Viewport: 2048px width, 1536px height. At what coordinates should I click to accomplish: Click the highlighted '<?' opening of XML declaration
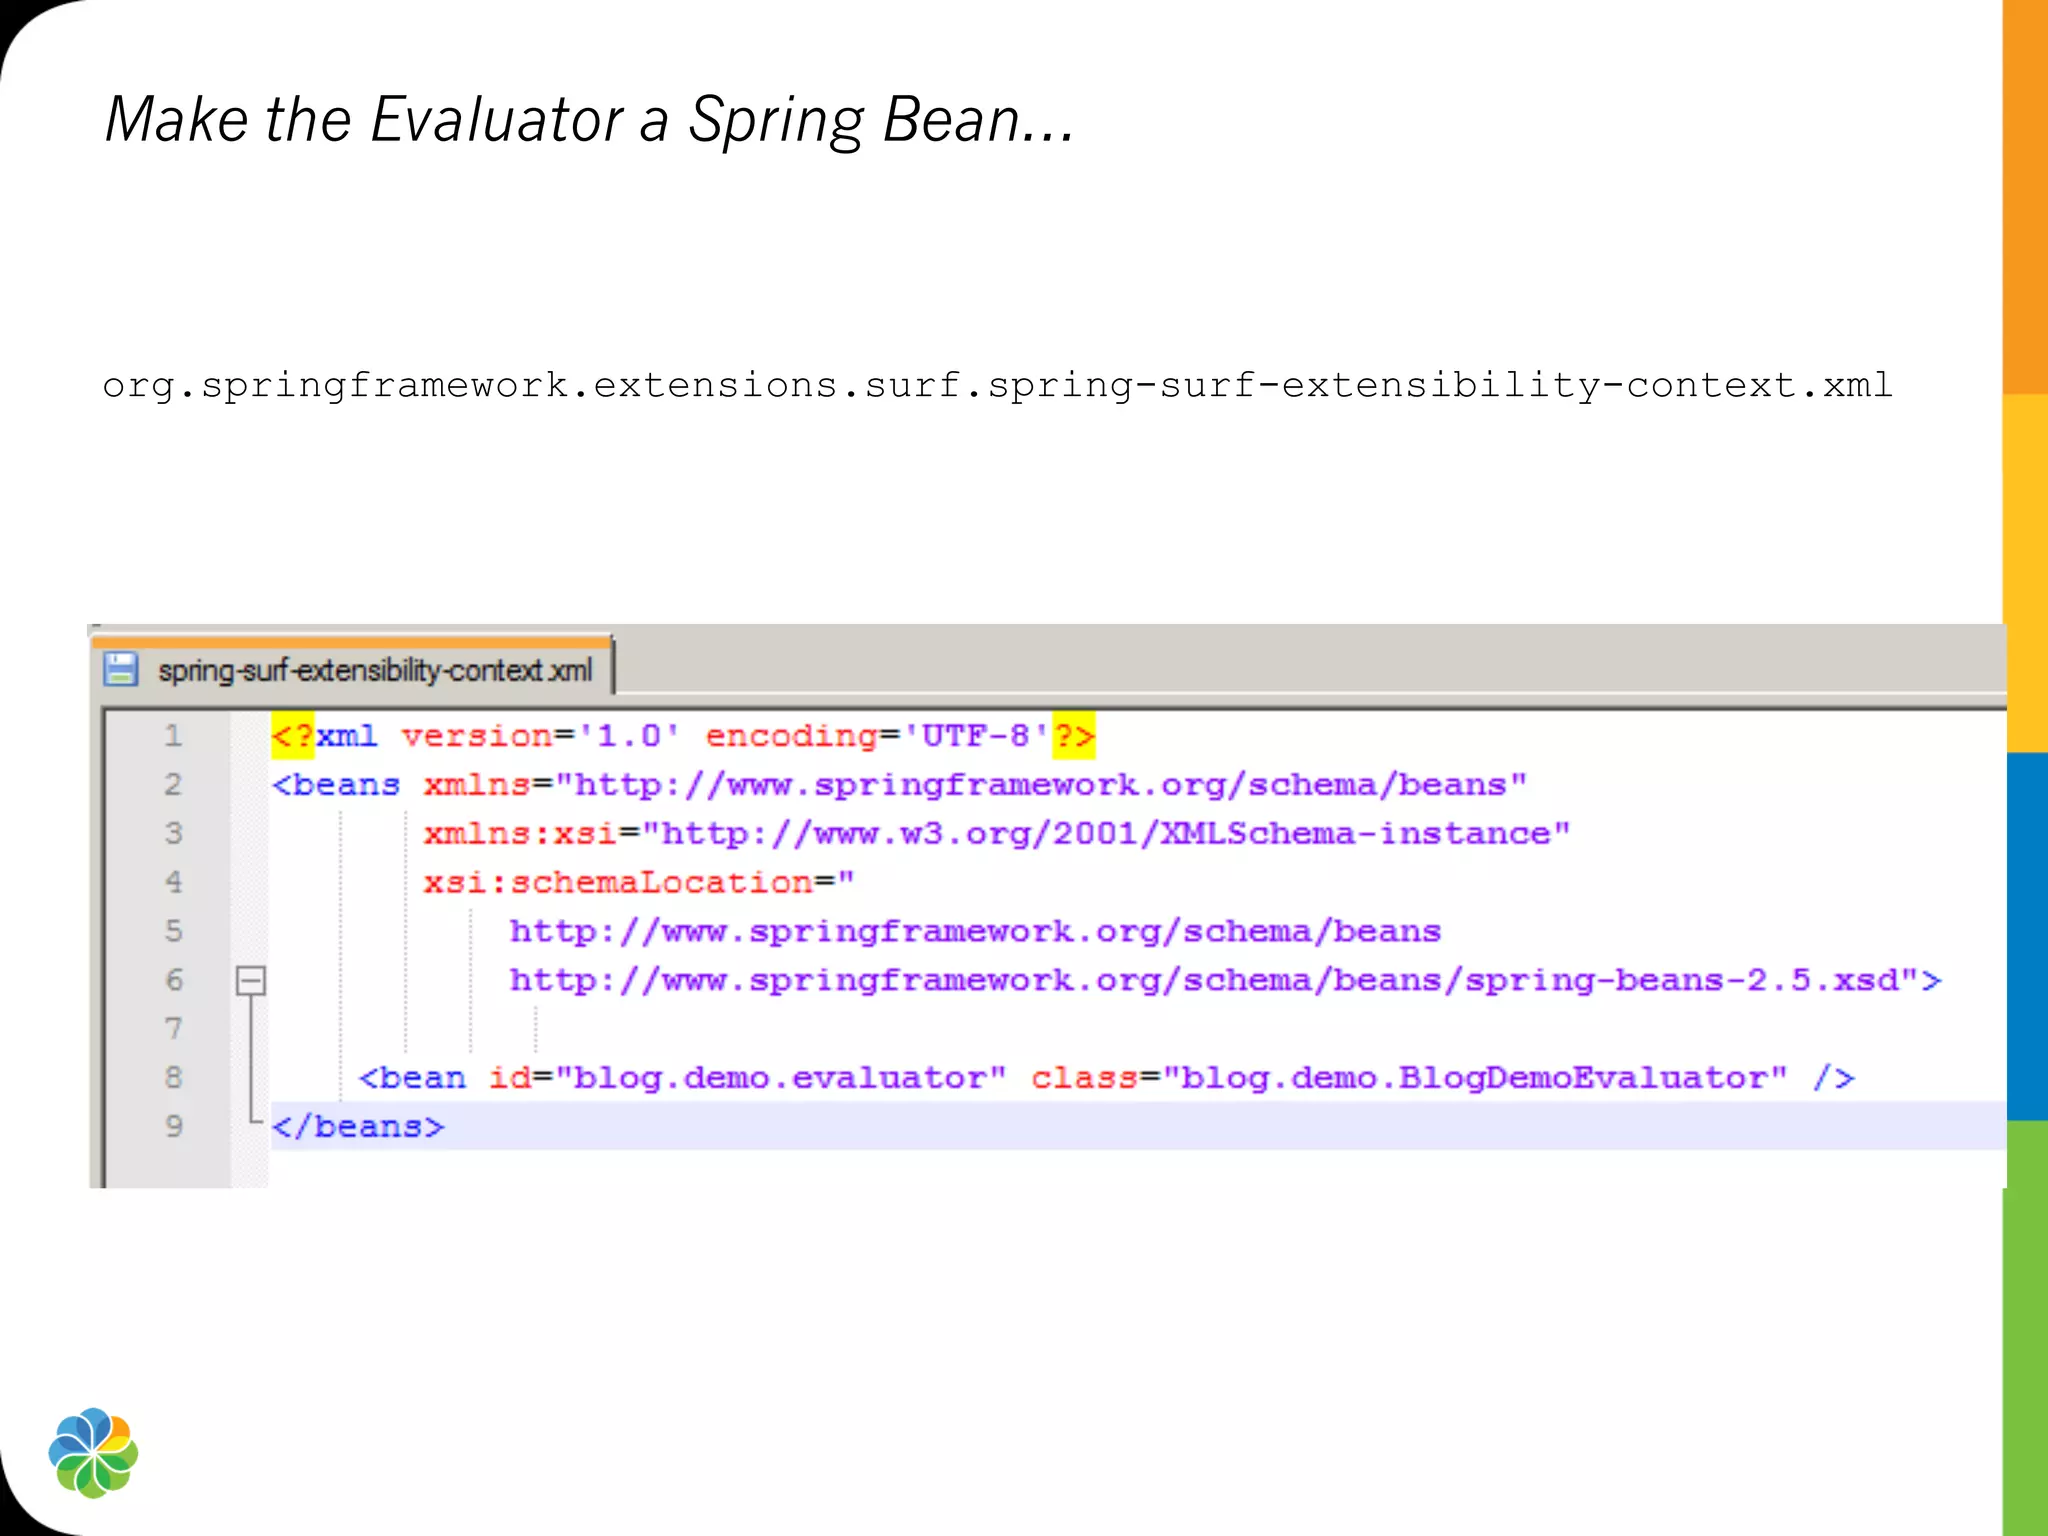point(293,736)
